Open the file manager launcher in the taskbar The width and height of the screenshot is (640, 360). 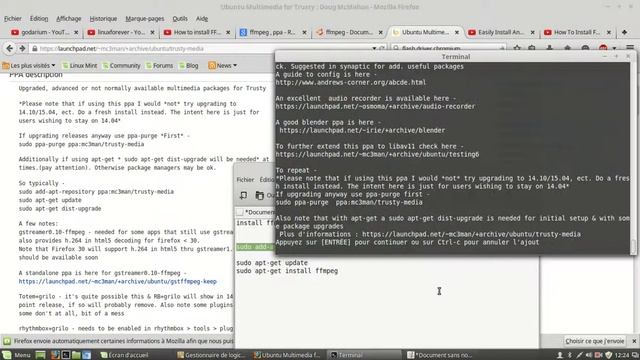[x=76, y=355]
